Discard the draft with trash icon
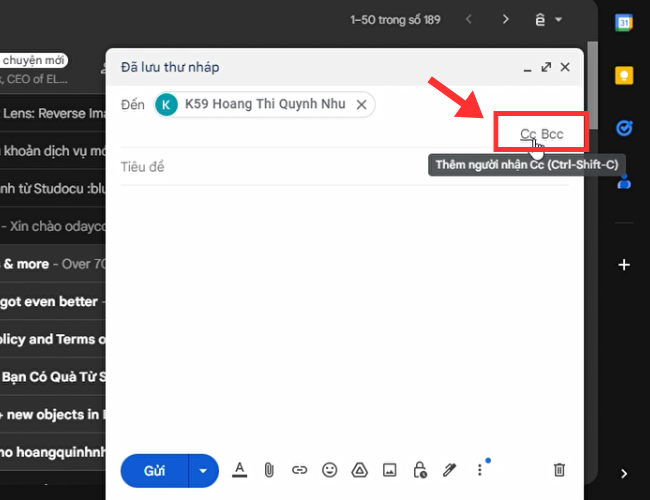Image resolution: width=650 pixels, height=500 pixels. pos(560,469)
